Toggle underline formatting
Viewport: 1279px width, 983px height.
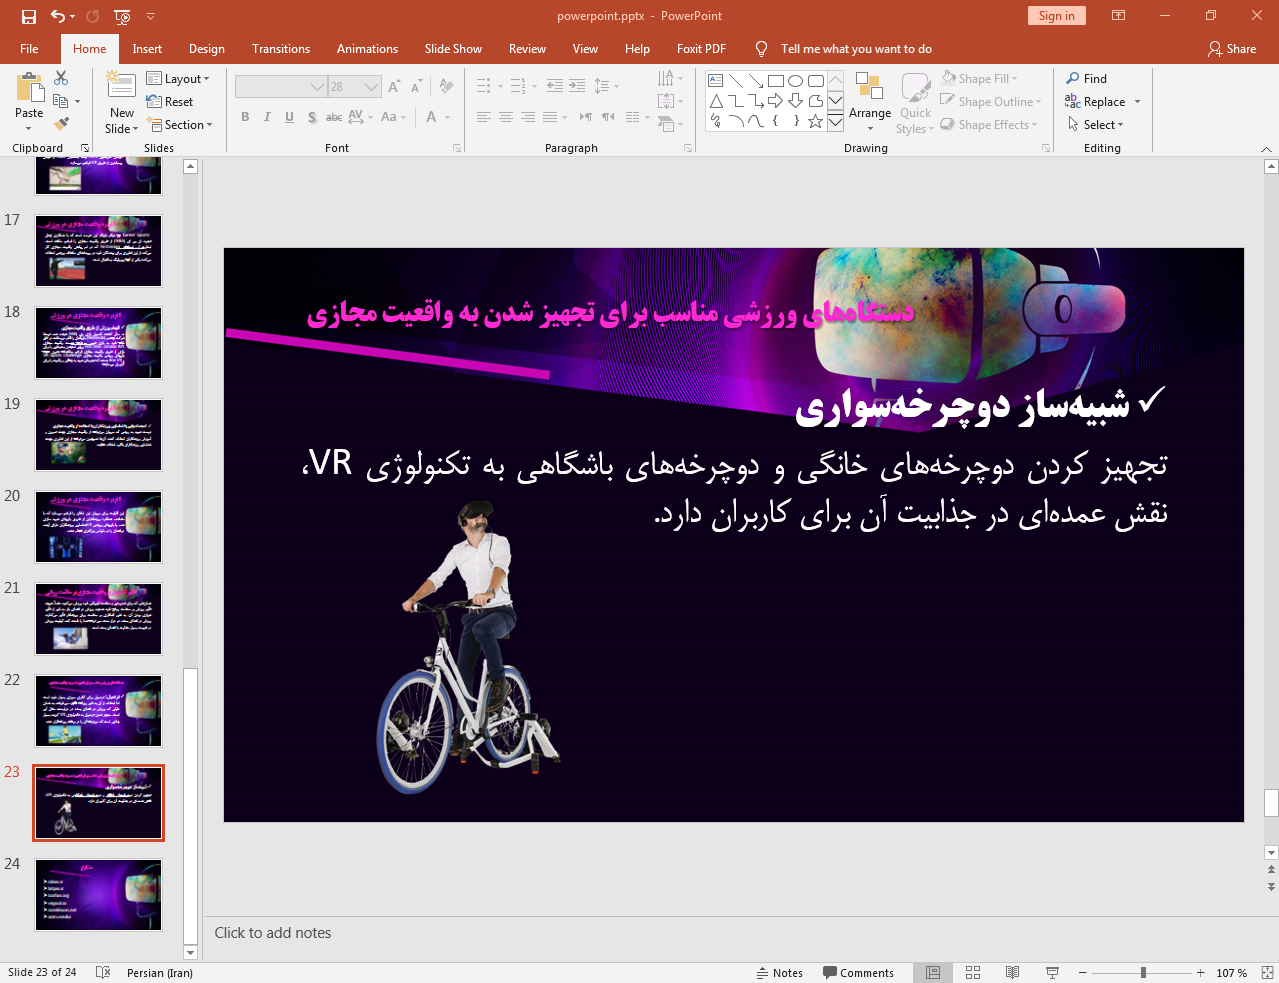coord(289,117)
